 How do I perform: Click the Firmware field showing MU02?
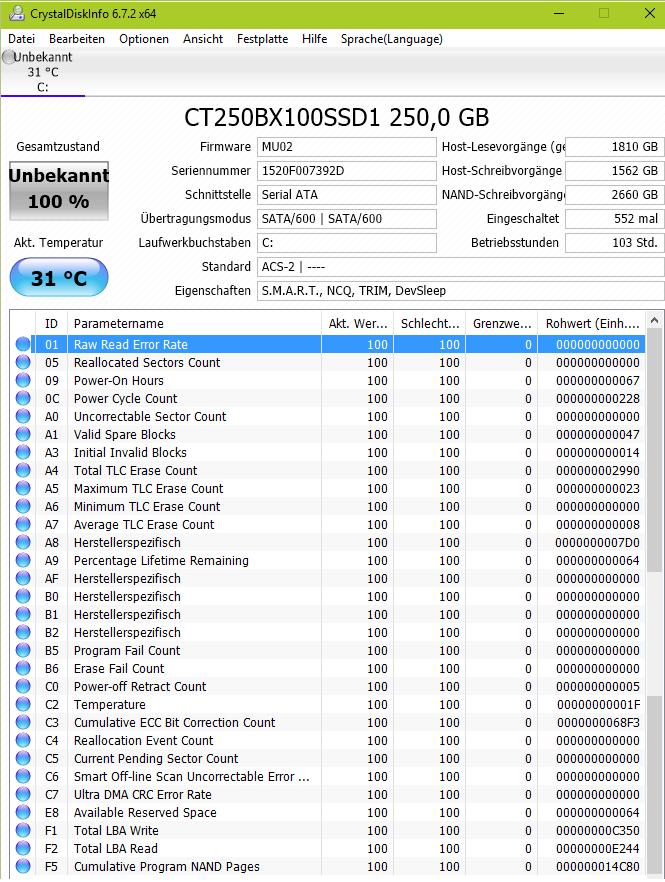click(x=347, y=147)
